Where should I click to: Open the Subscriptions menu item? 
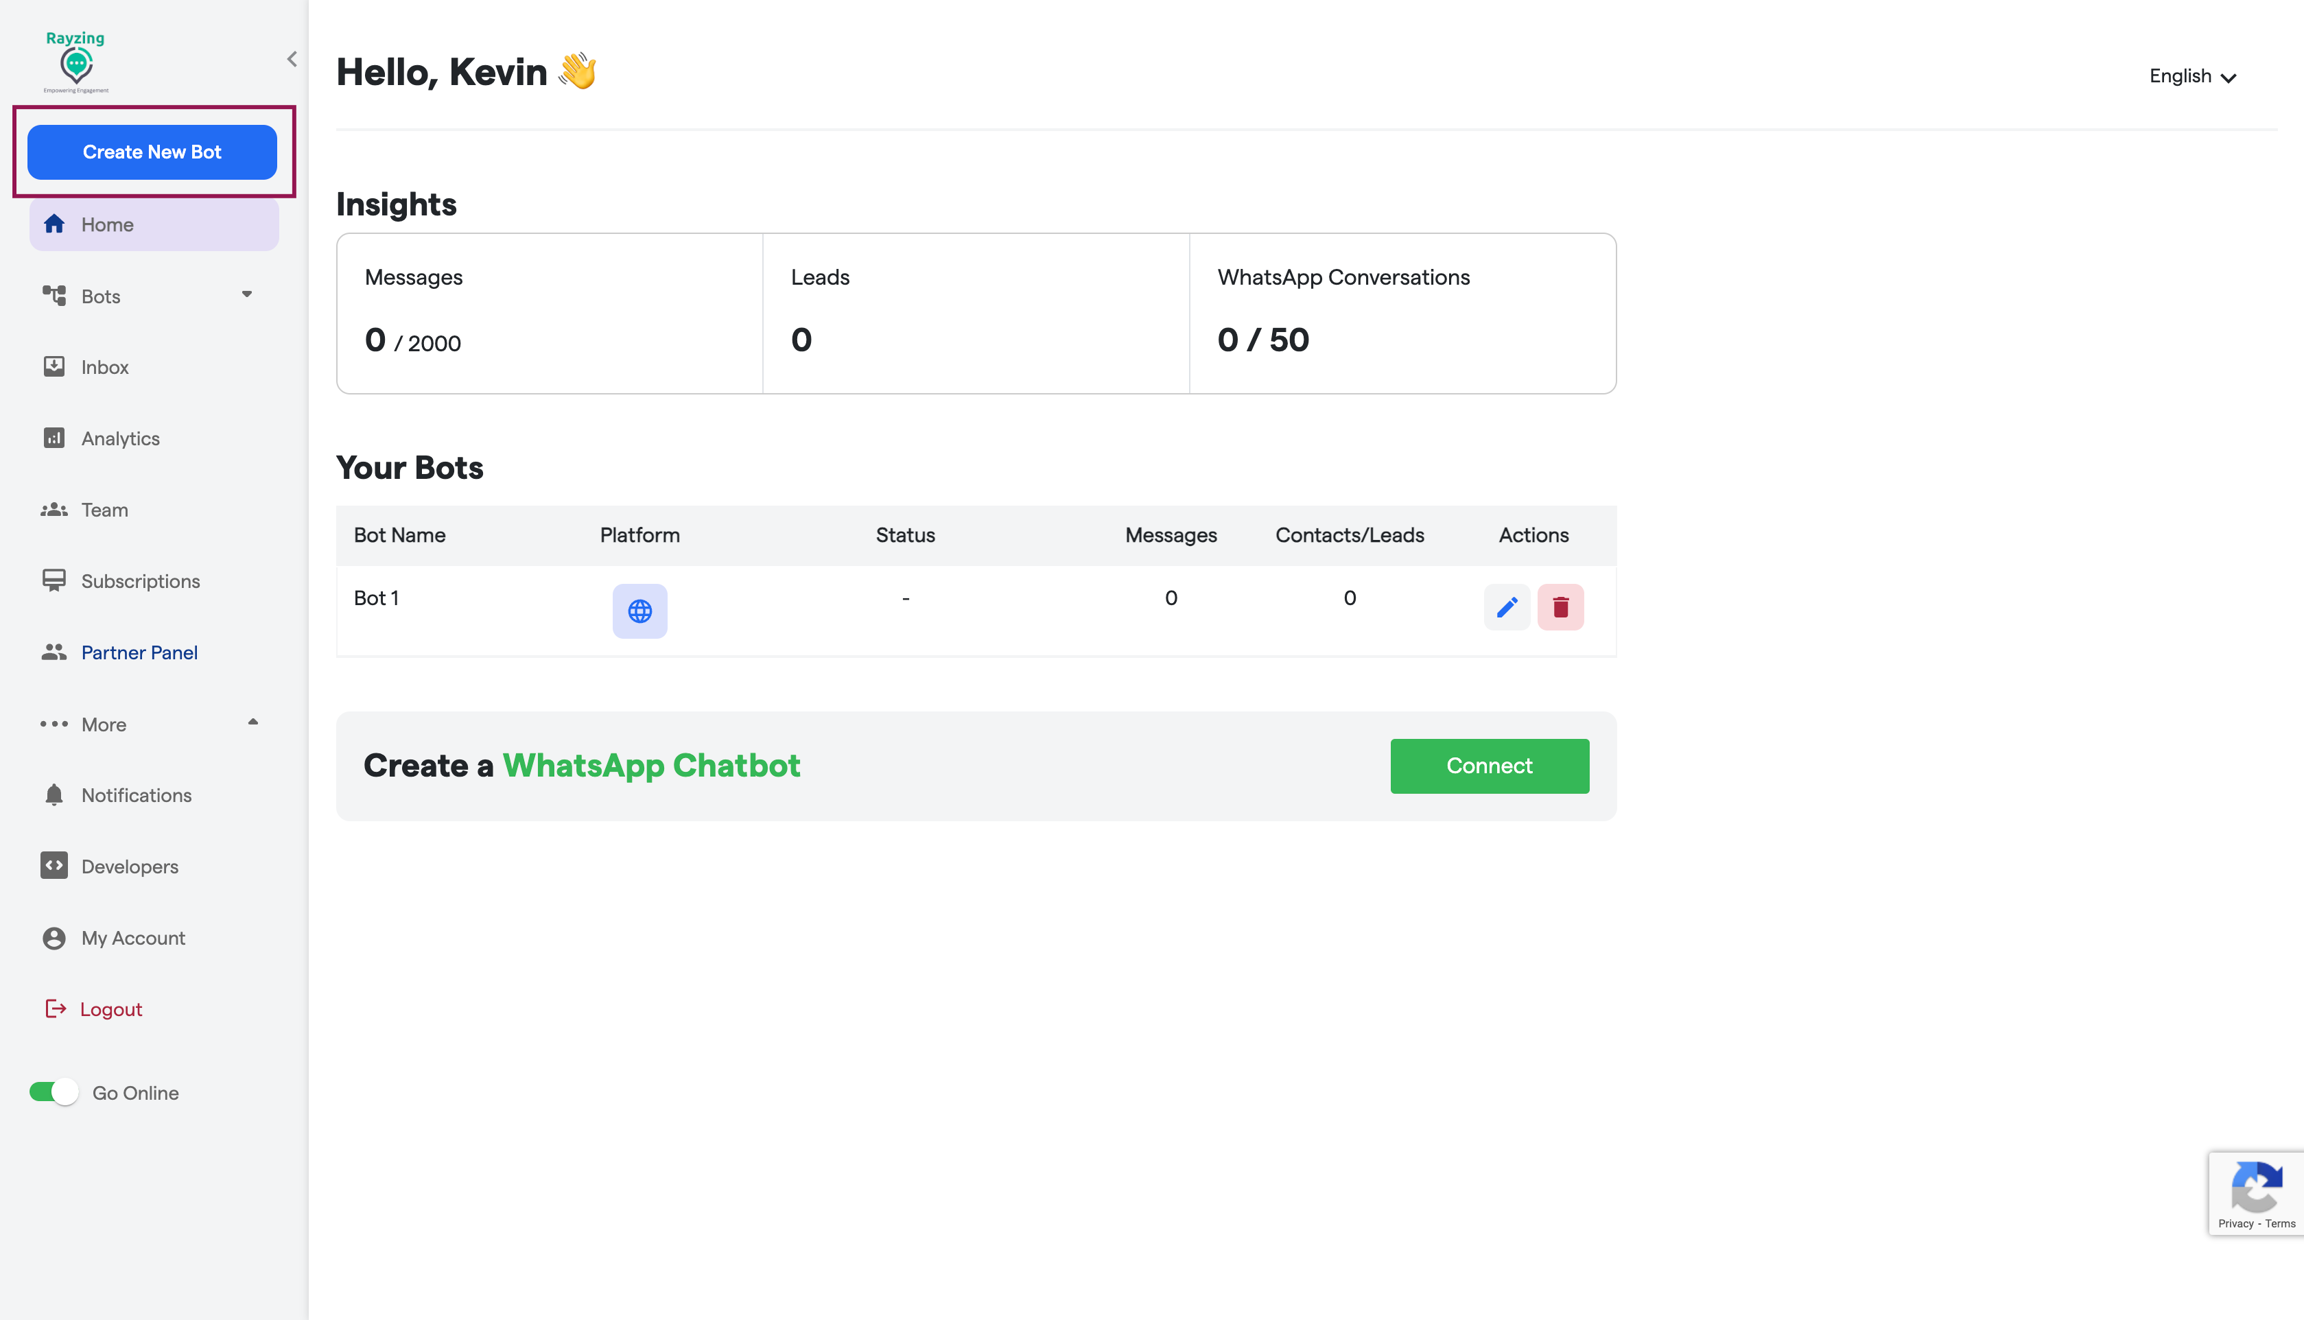click(x=140, y=581)
